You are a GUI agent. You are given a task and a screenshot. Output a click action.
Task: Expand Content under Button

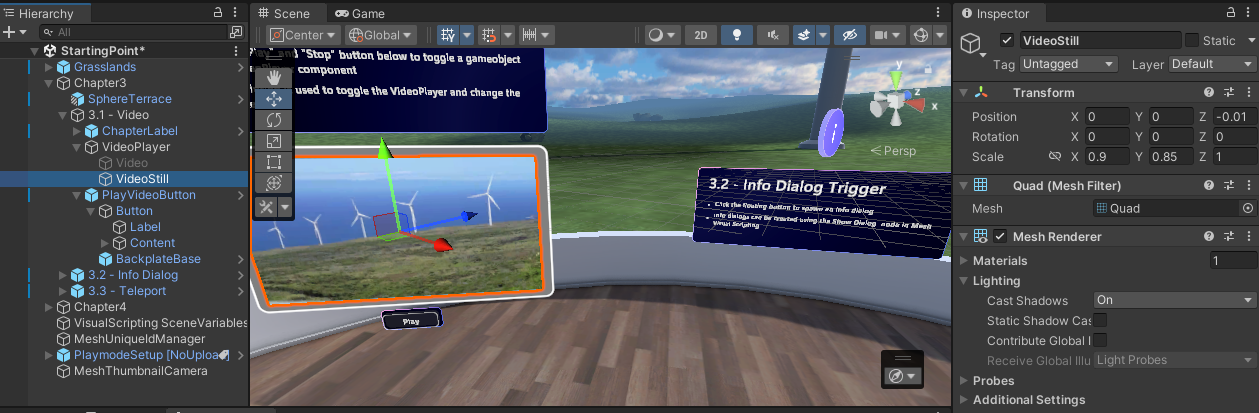pos(105,243)
